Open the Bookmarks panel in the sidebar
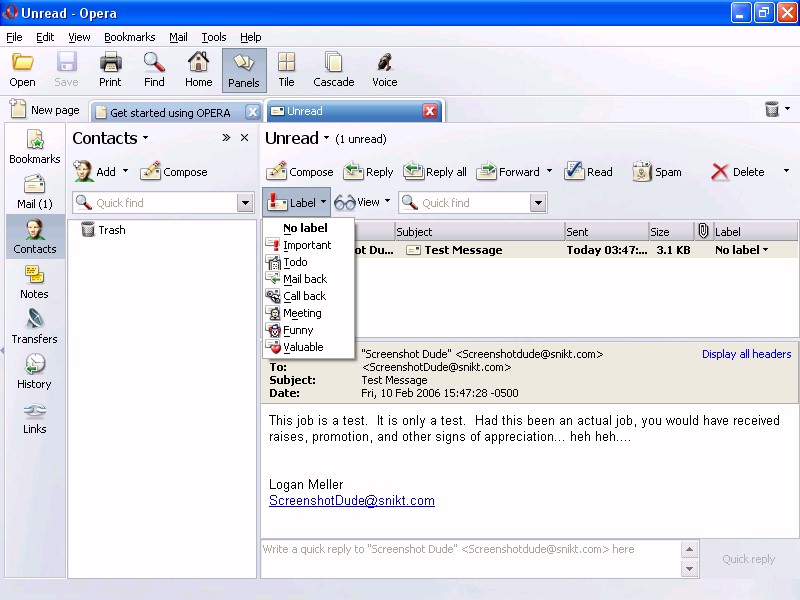The height and width of the screenshot is (600, 800). [x=34, y=146]
